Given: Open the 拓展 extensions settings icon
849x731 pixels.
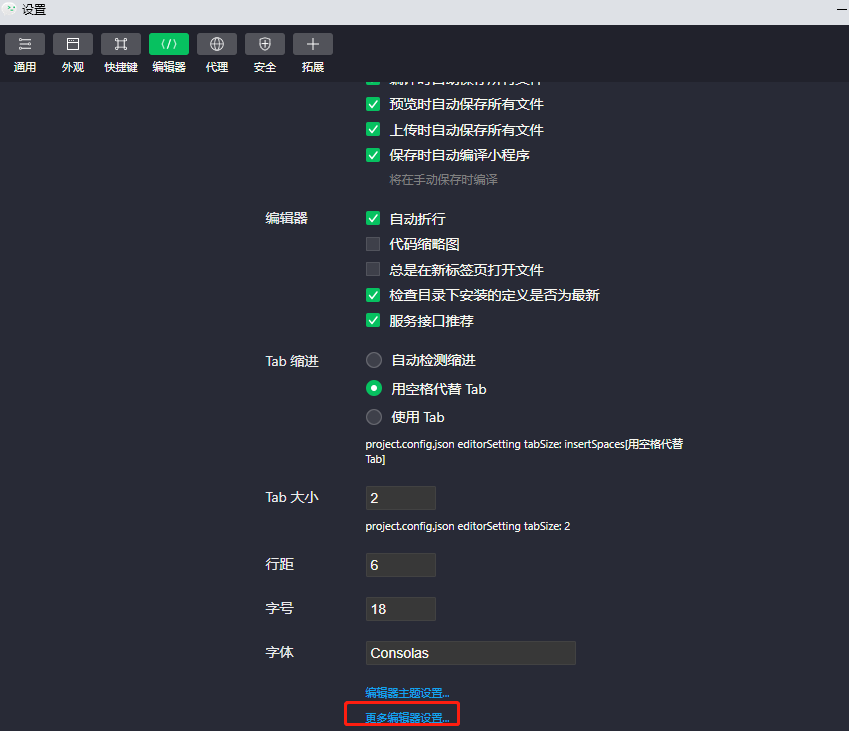Looking at the screenshot, I should pos(313,44).
